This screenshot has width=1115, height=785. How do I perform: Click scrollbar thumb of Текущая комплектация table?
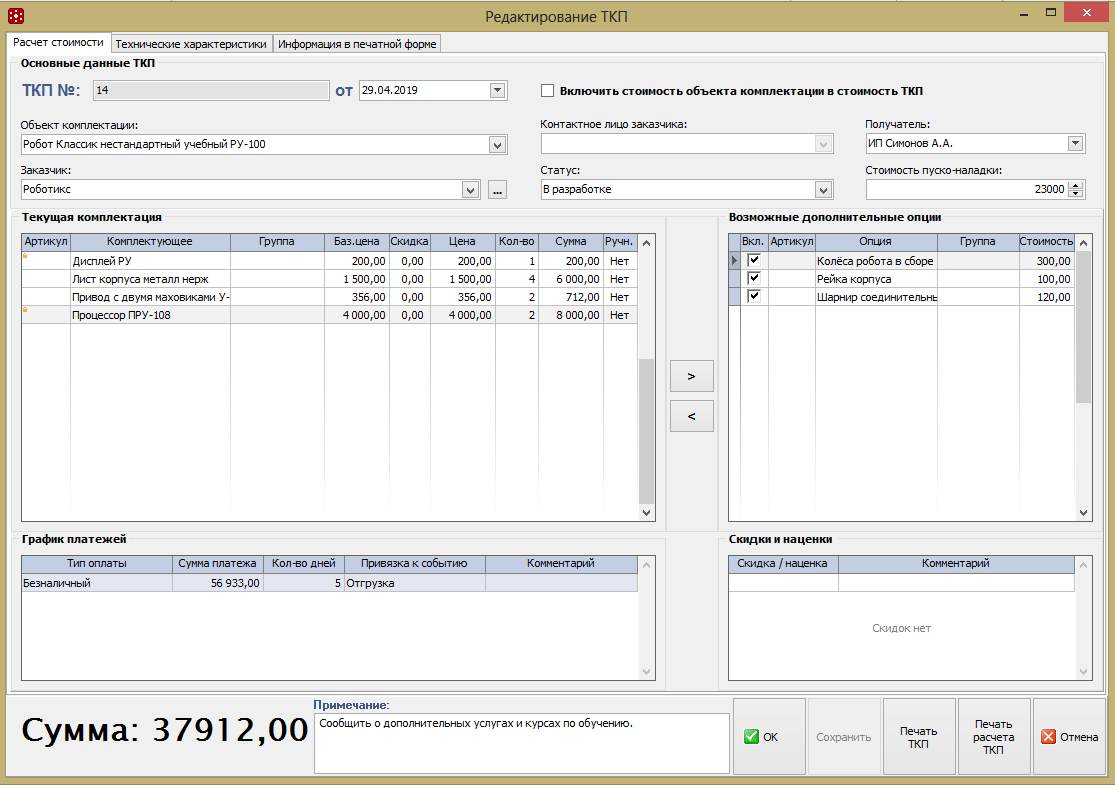click(x=646, y=431)
